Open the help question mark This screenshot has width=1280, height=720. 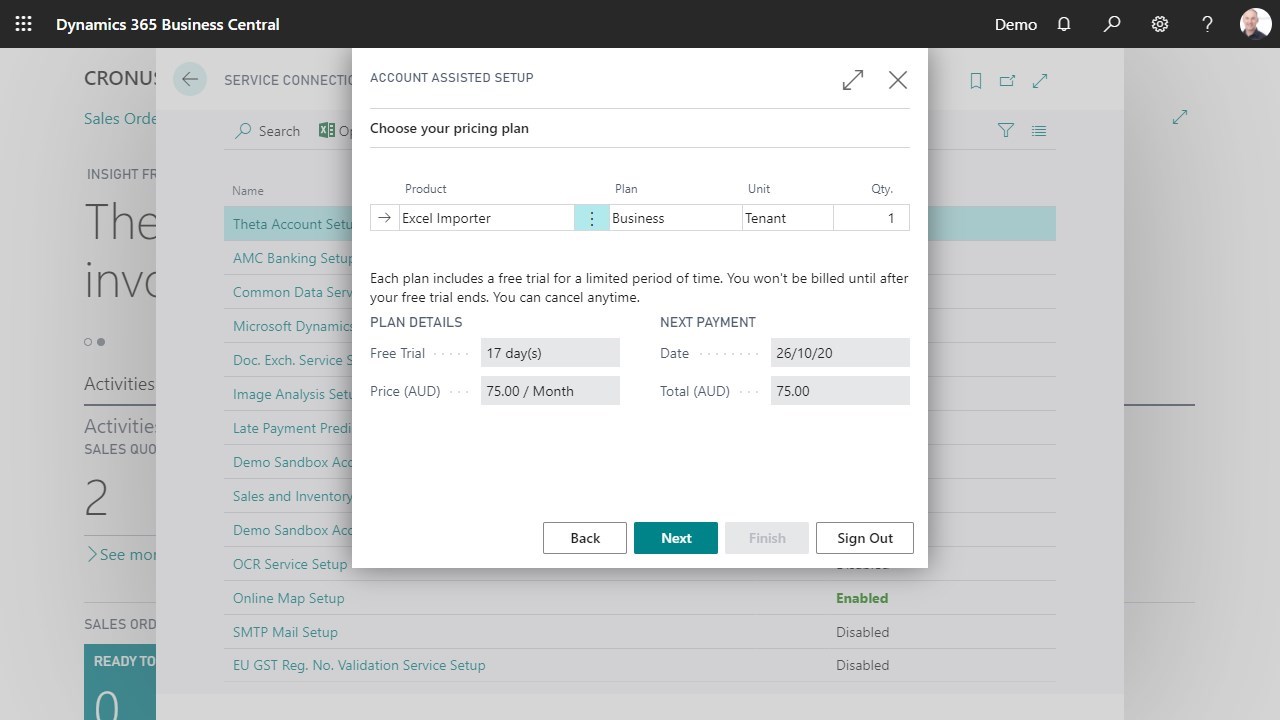pos(1208,24)
